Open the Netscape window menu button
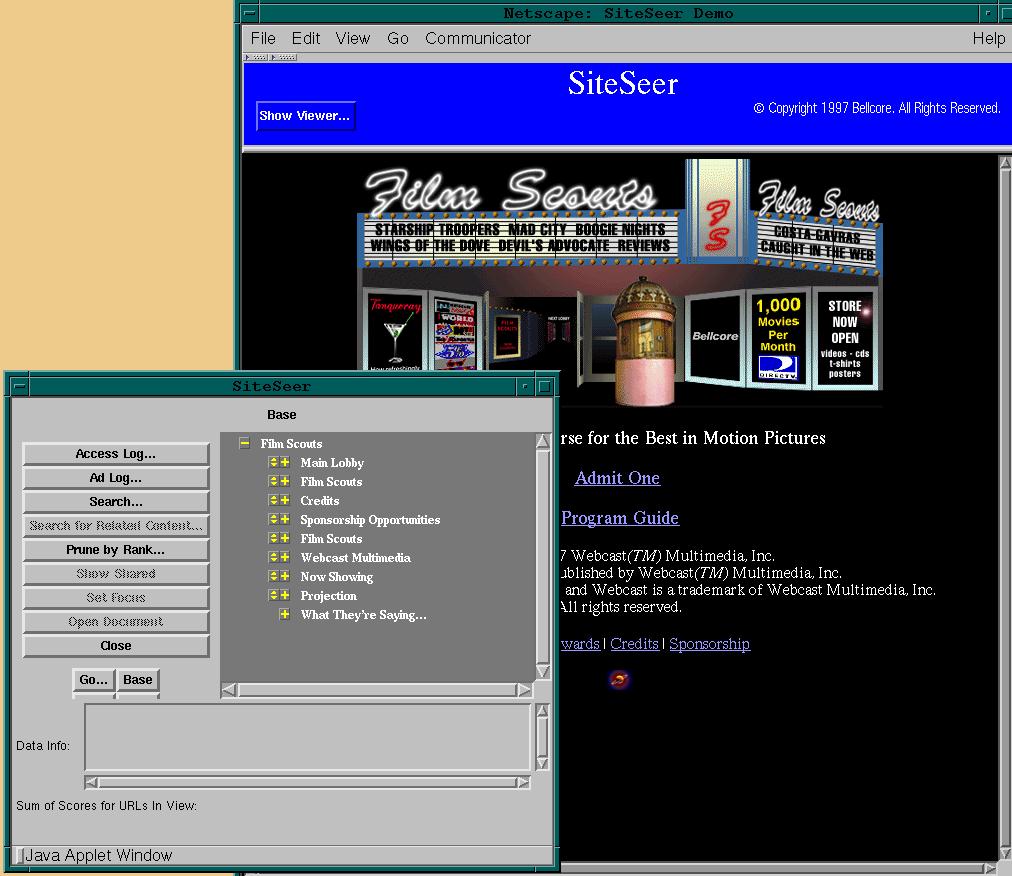Screen dimensions: 1012x876 coord(250,13)
